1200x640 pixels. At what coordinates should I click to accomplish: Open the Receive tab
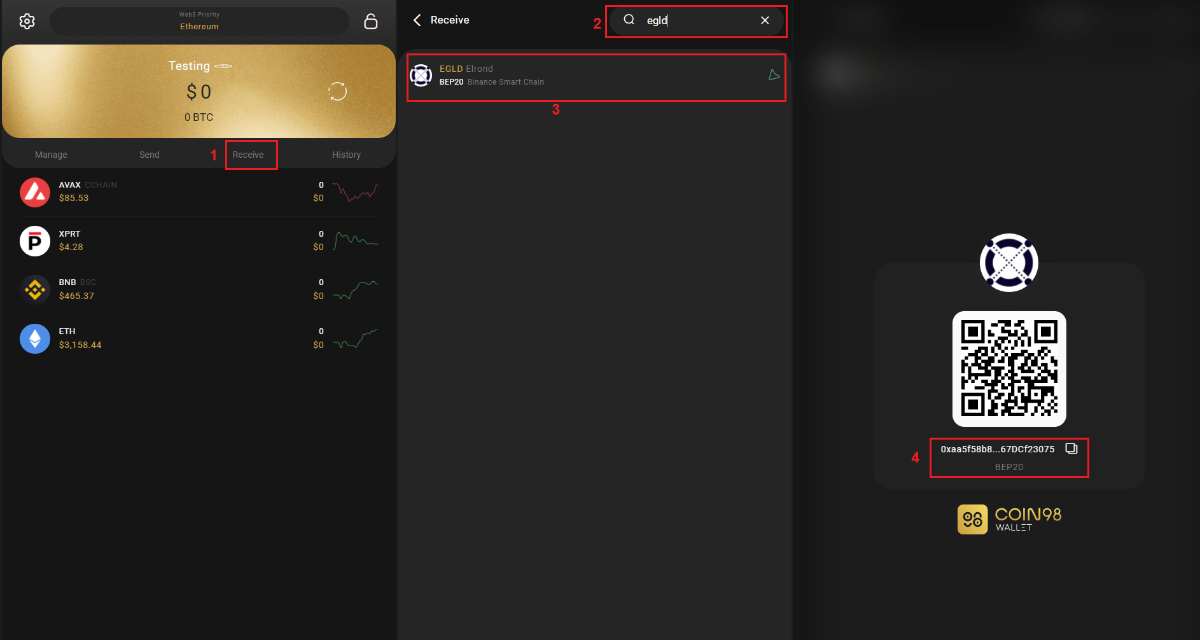pyautogui.click(x=248, y=155)
